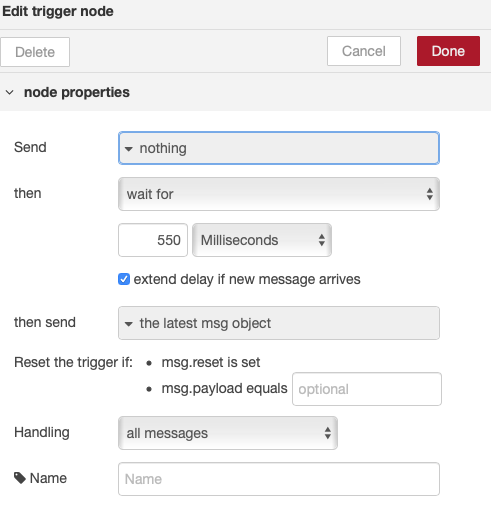Collapse node properties using the chevron icon
The height and width of the screenshot is (522, 491).
pos(10,92)
